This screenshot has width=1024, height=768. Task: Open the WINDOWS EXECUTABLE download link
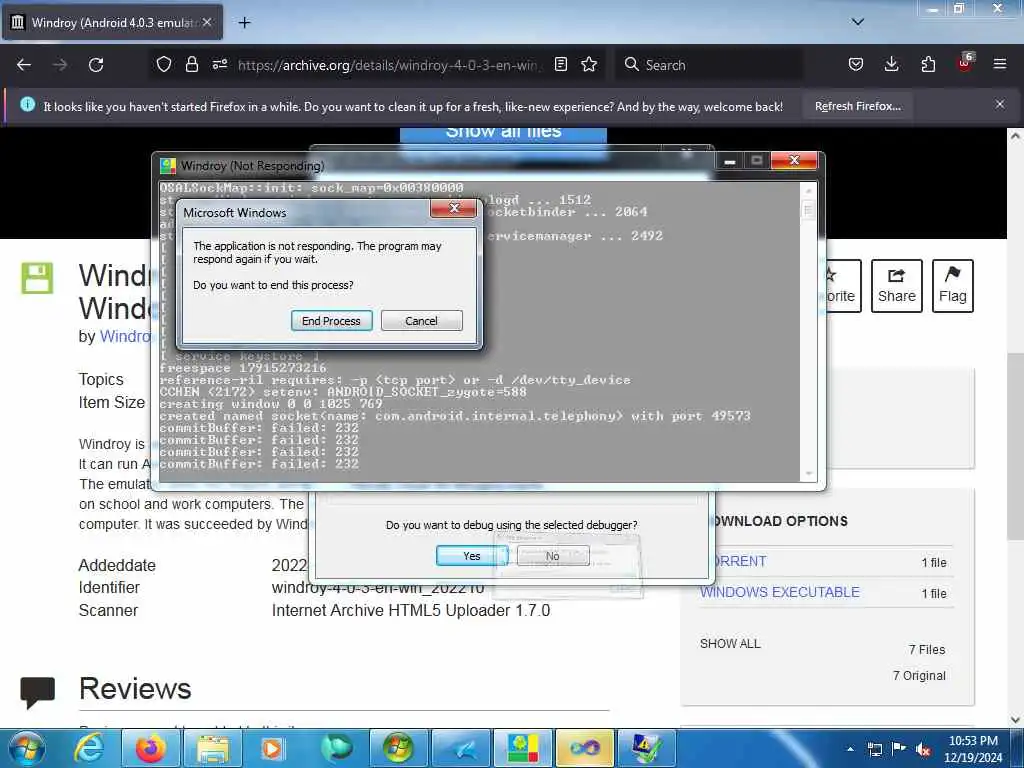(780, 592)
